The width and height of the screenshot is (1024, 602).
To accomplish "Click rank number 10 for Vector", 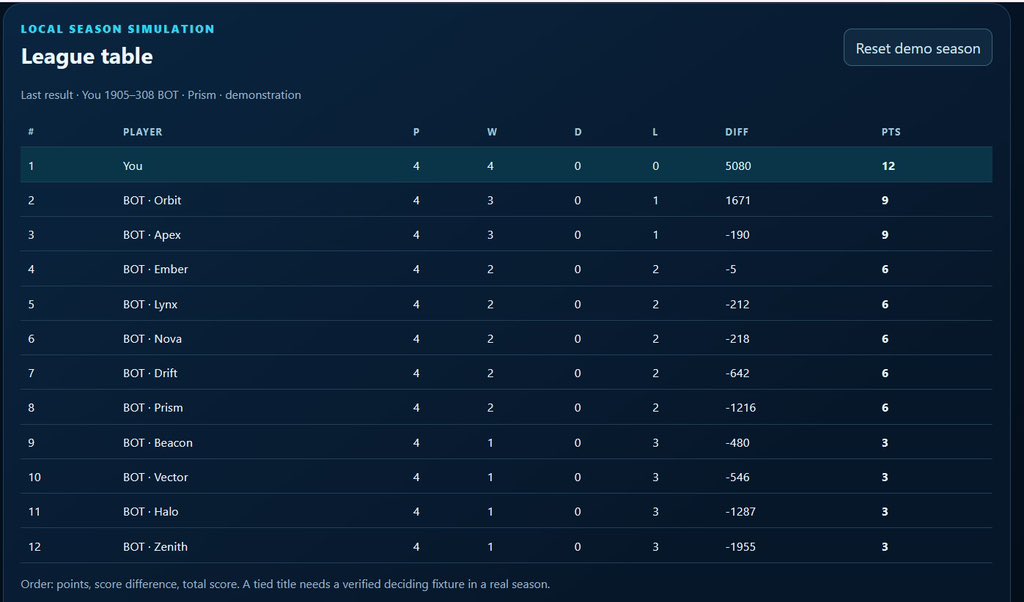I will (35, 477).
